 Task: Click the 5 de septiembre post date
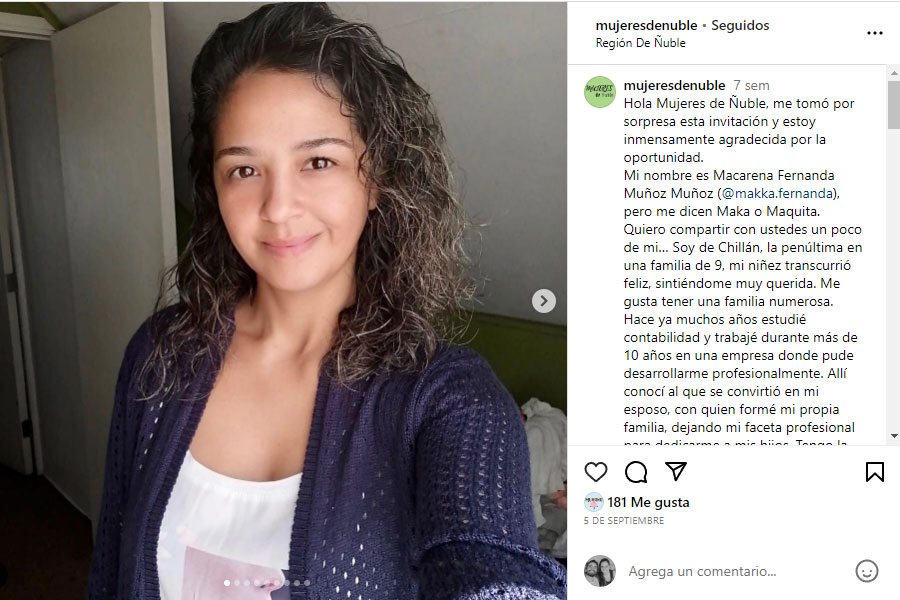624,521
